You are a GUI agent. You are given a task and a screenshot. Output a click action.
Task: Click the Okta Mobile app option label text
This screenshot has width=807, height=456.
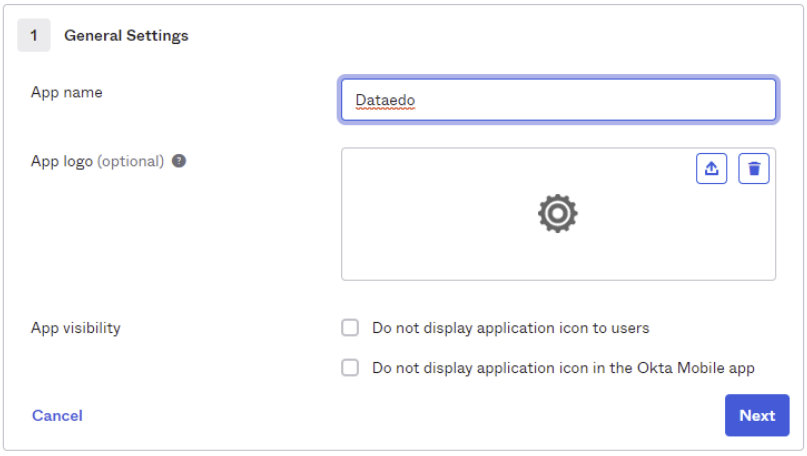click(562, 368)
